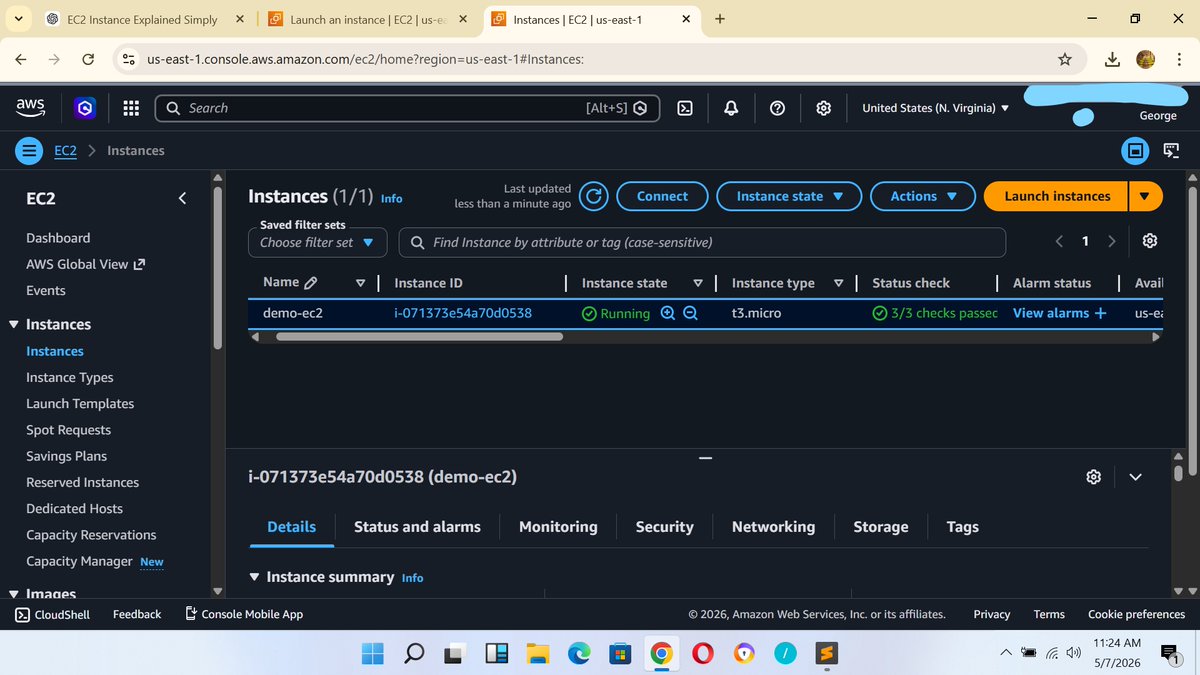Image resolution: width=1200 pixels, height=675 pixels.
Task: Focus the Find Instance filter field
Action: (x=702, y=242)
